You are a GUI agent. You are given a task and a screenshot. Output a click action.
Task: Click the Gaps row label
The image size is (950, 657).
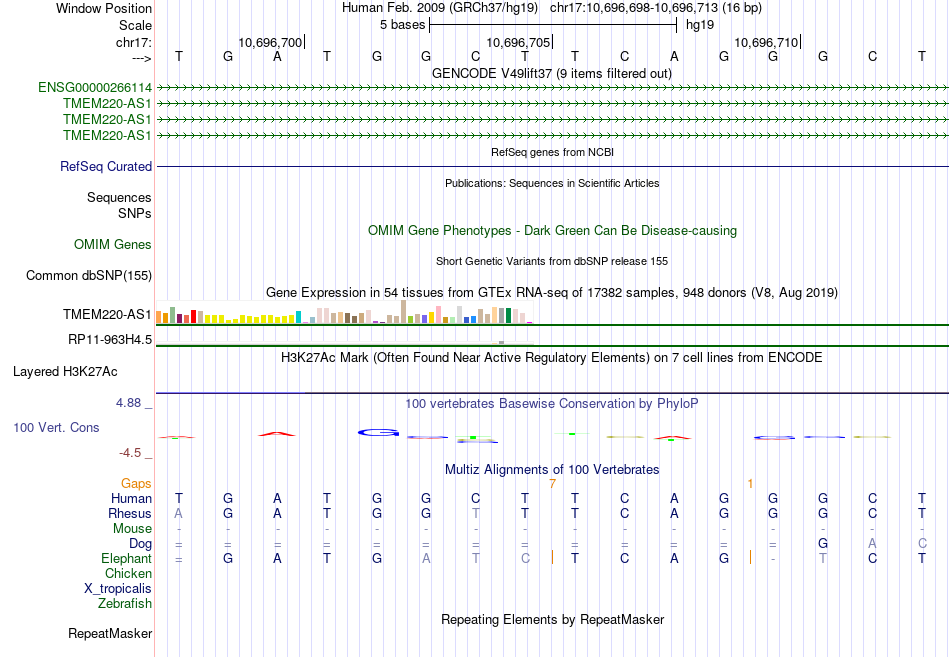[x=136, y=484]
